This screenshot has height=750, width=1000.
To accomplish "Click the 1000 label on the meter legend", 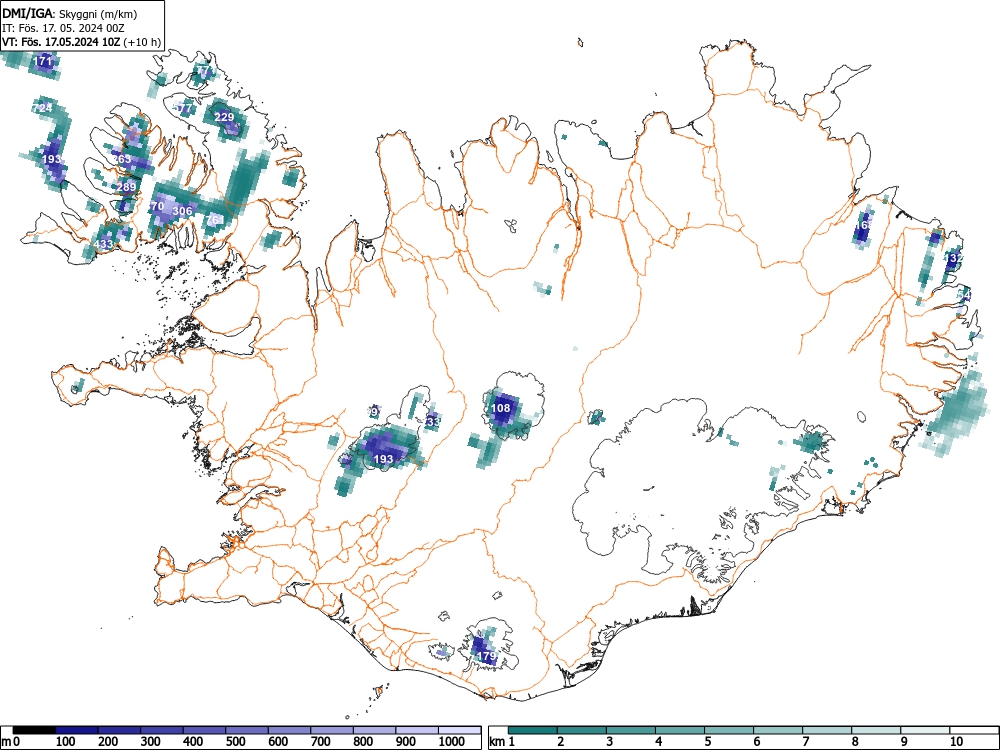I will coord(452,742).
